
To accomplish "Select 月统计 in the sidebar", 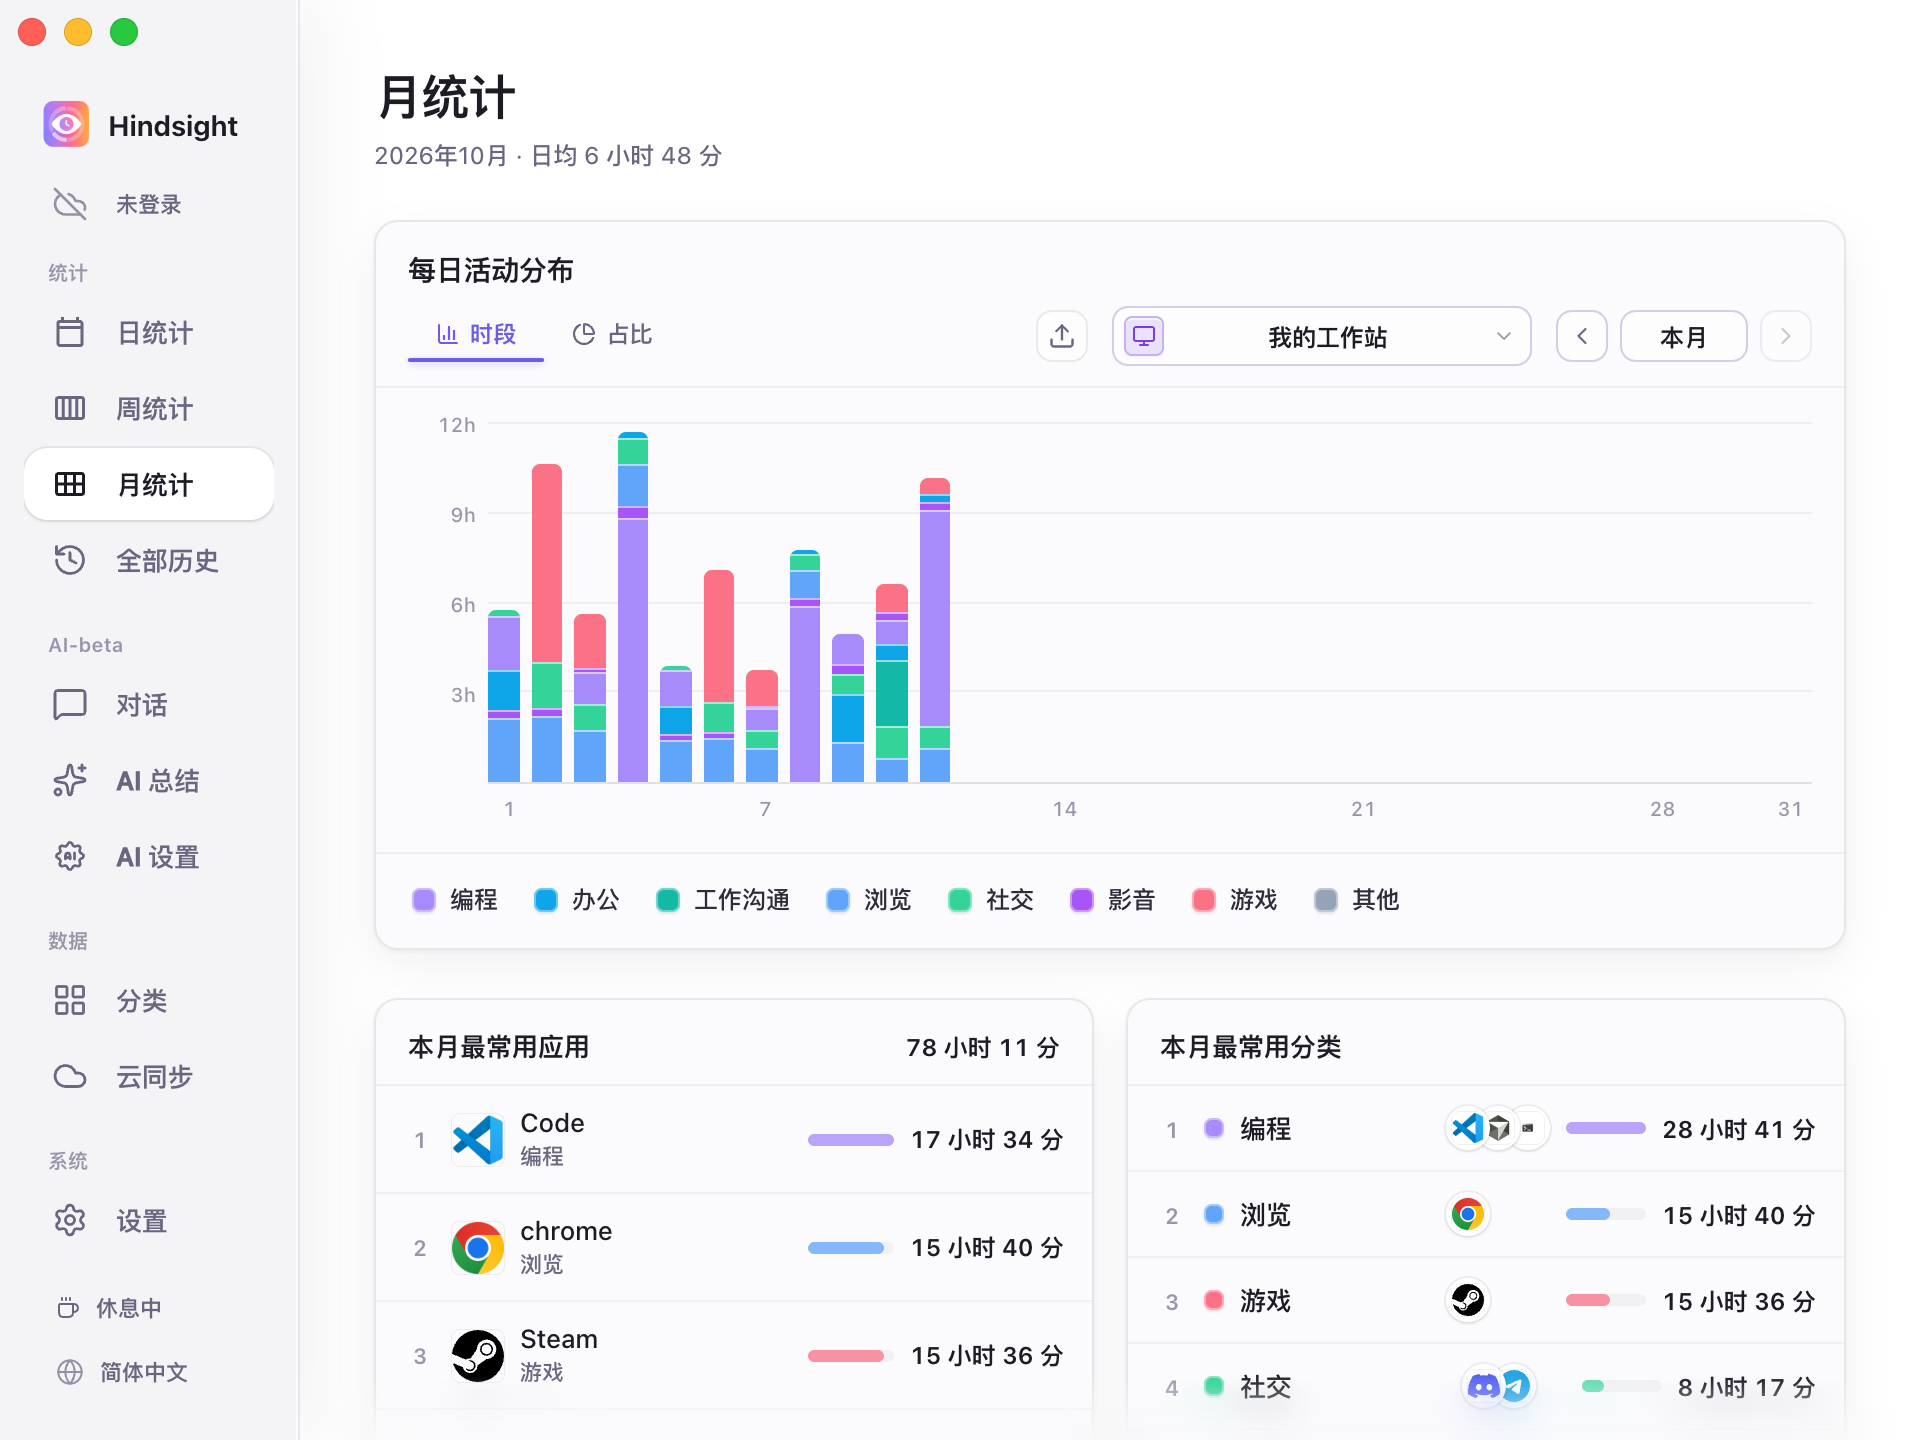I will 149,485.
